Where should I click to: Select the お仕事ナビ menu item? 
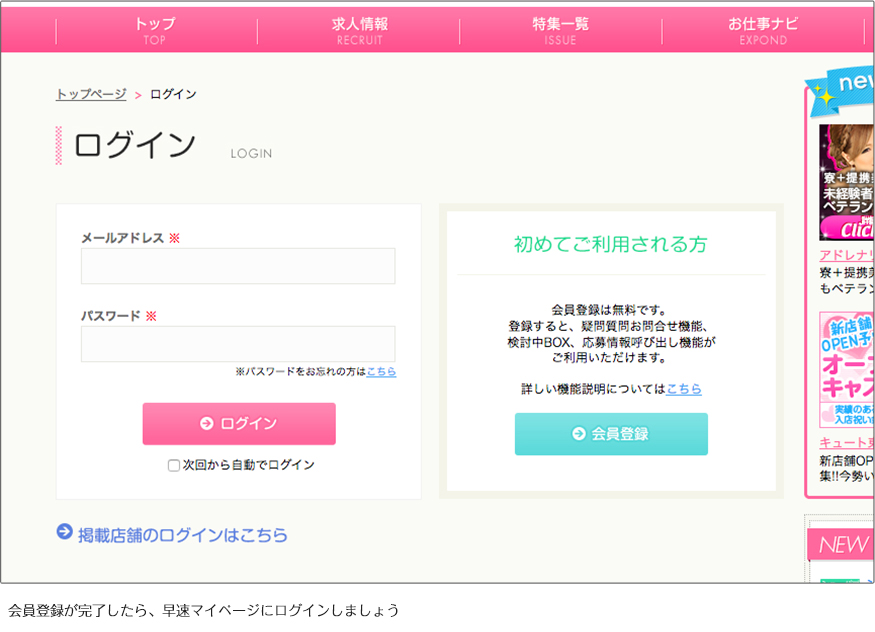point(763,30)
